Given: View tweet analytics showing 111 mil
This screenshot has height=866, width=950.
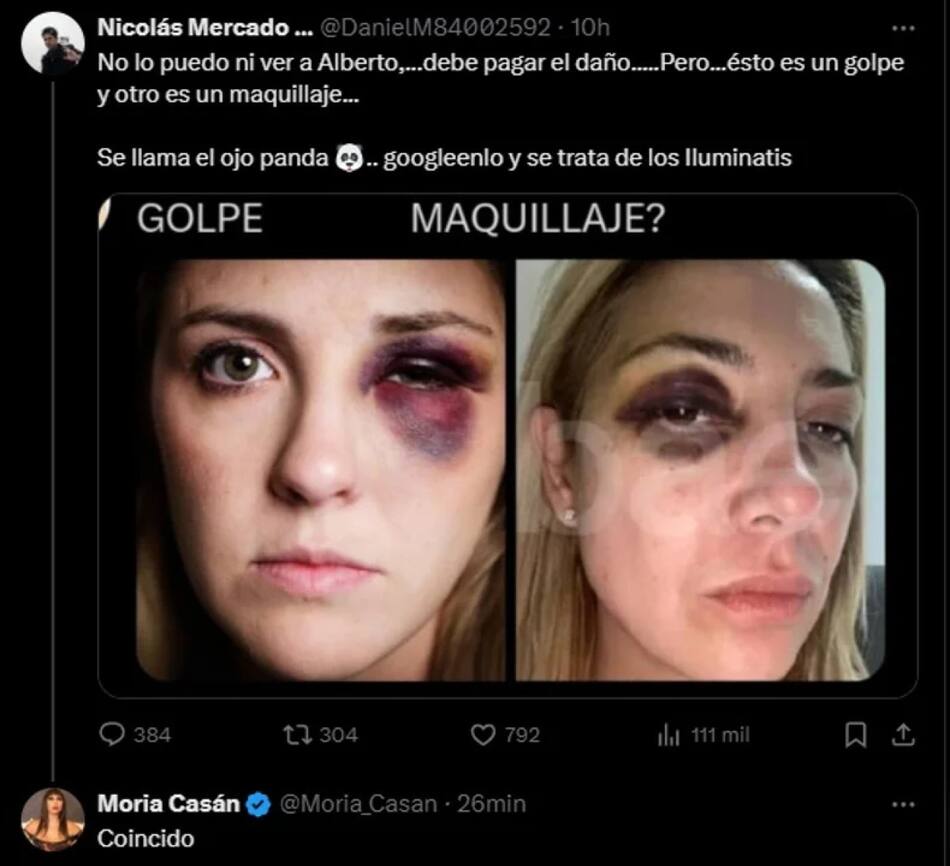Looking at the screenshot, I should (668, 735).
